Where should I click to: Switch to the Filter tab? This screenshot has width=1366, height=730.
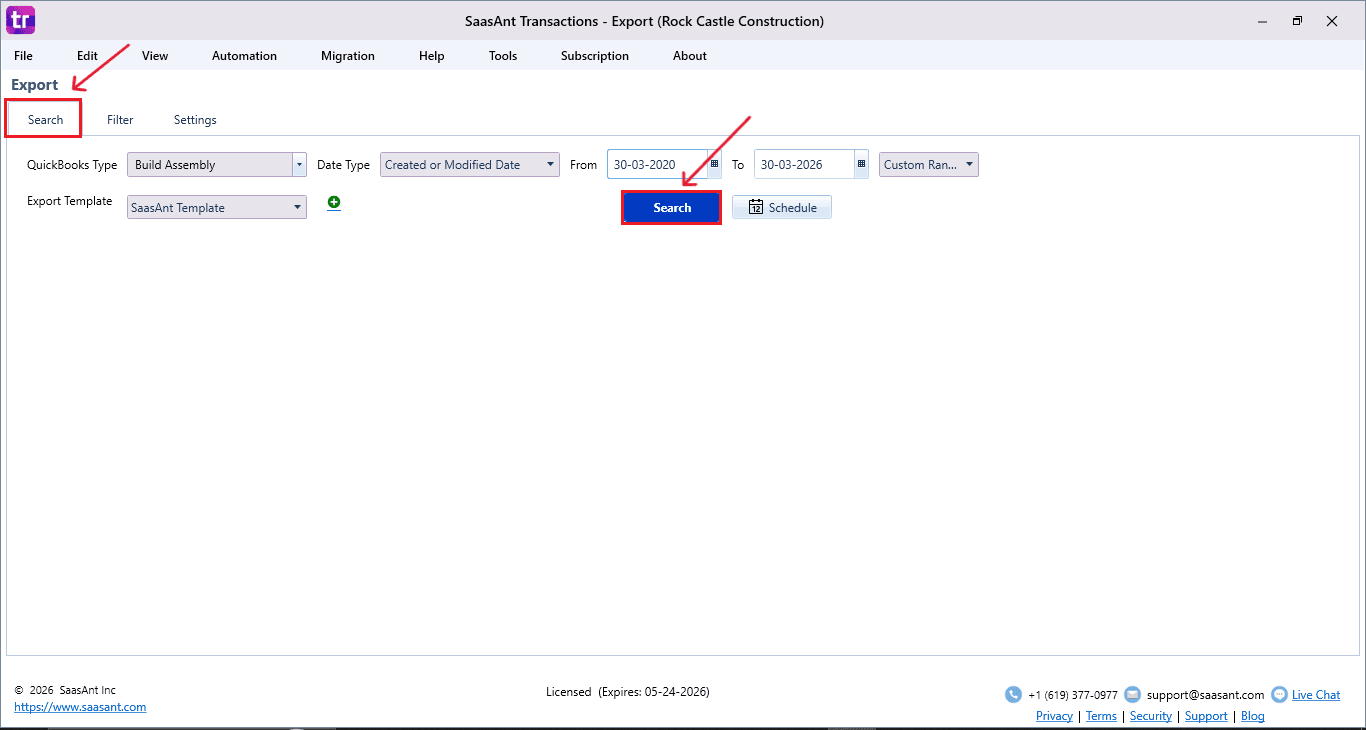[x=120, y=120]
